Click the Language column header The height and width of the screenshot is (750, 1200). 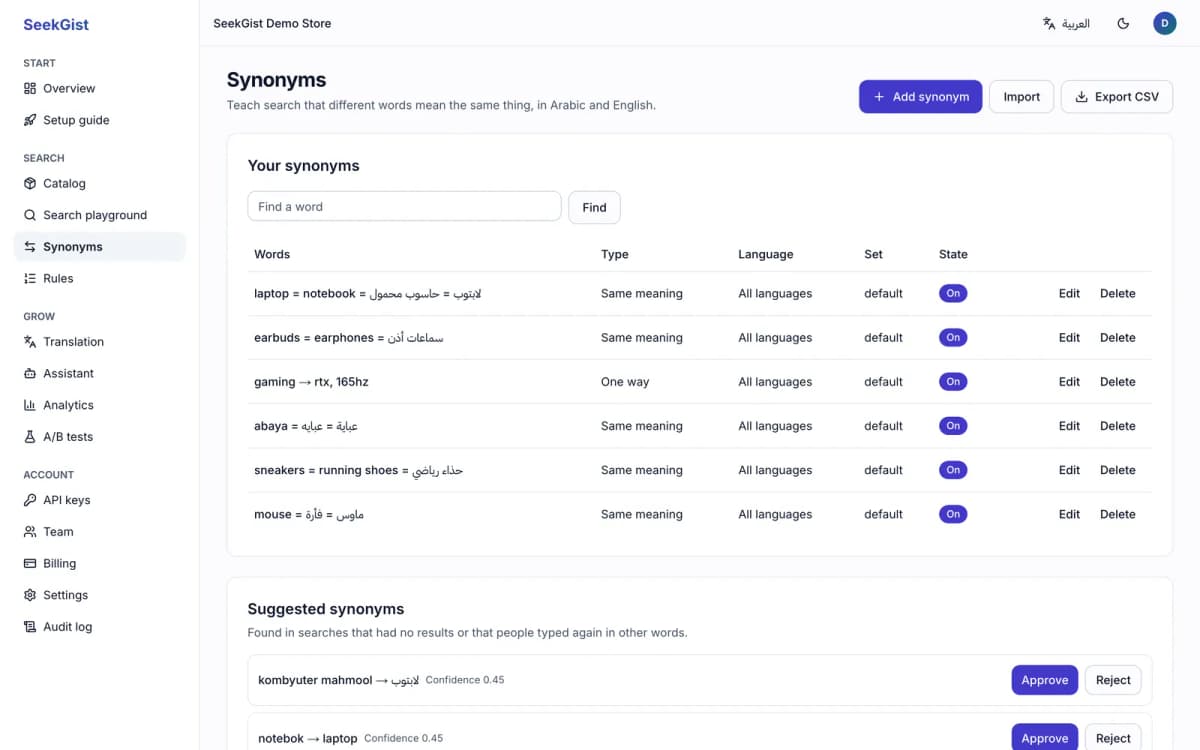[x=766, y=254]
